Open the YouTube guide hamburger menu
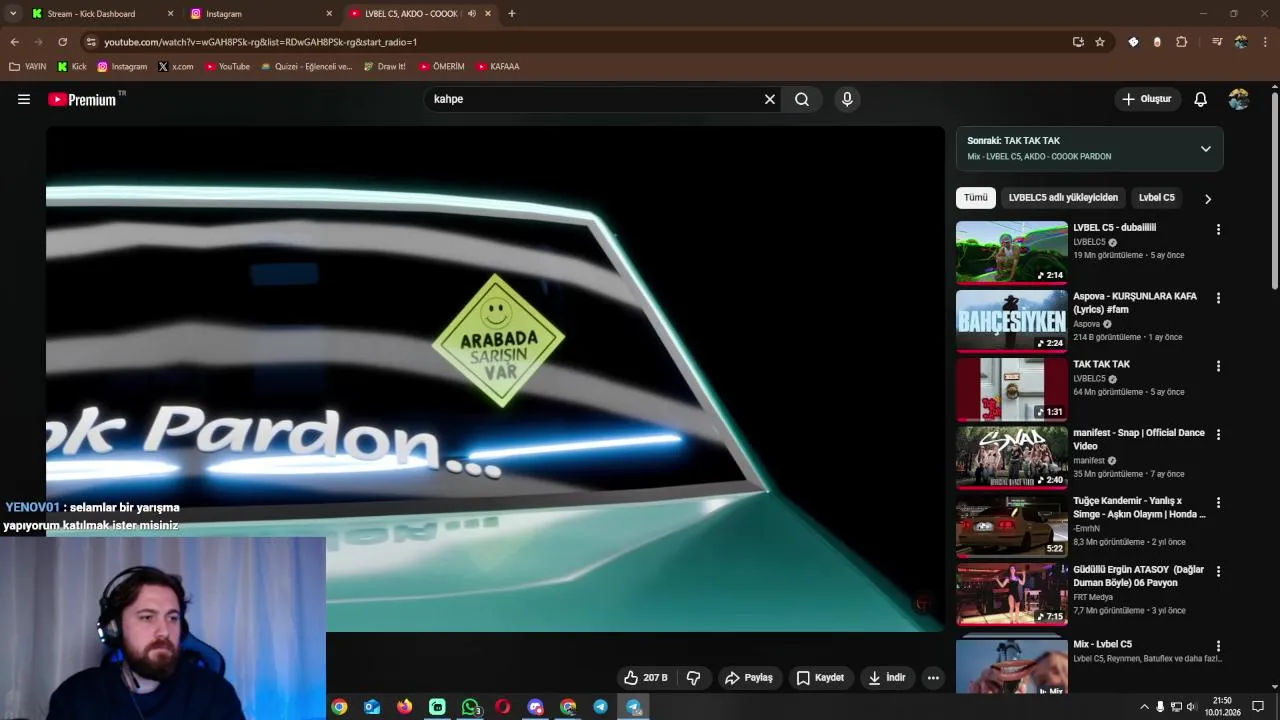Viewport: 1280px width, 720px height. [x=24, y=99]
